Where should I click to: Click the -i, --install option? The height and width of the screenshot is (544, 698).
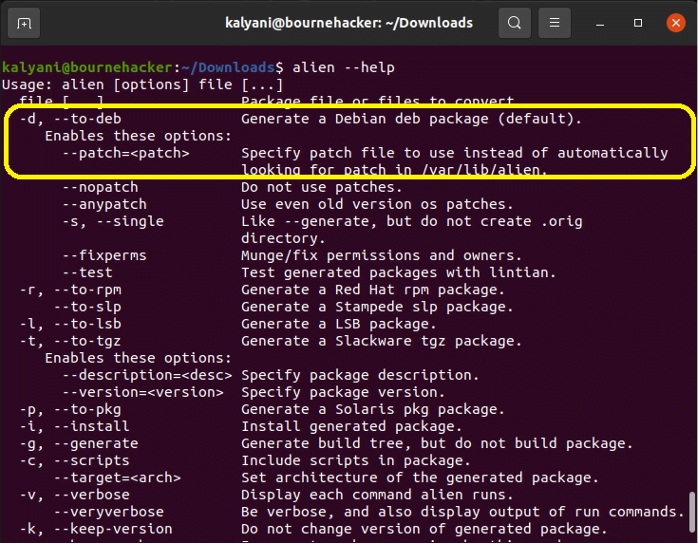pos(75,426)
